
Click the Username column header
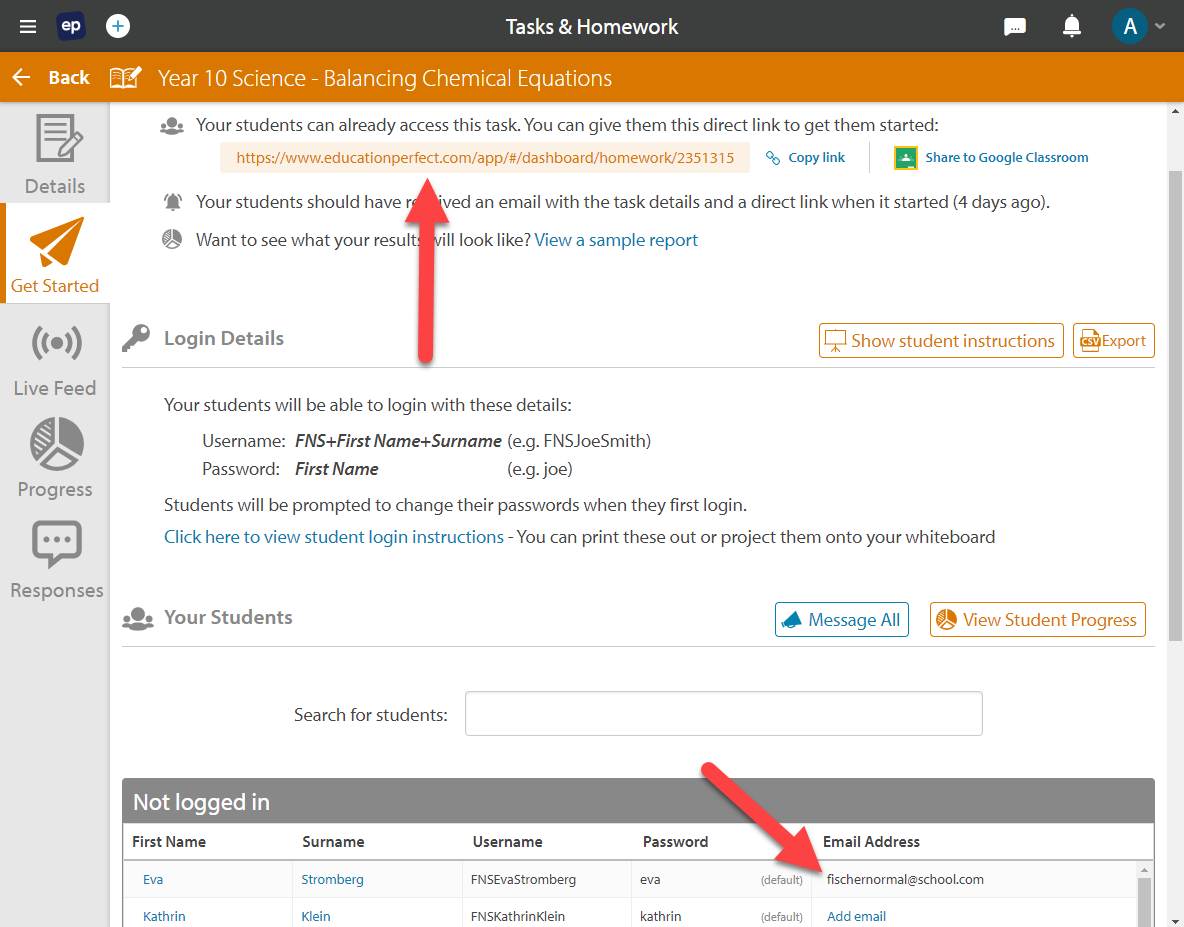pos(507,842)
